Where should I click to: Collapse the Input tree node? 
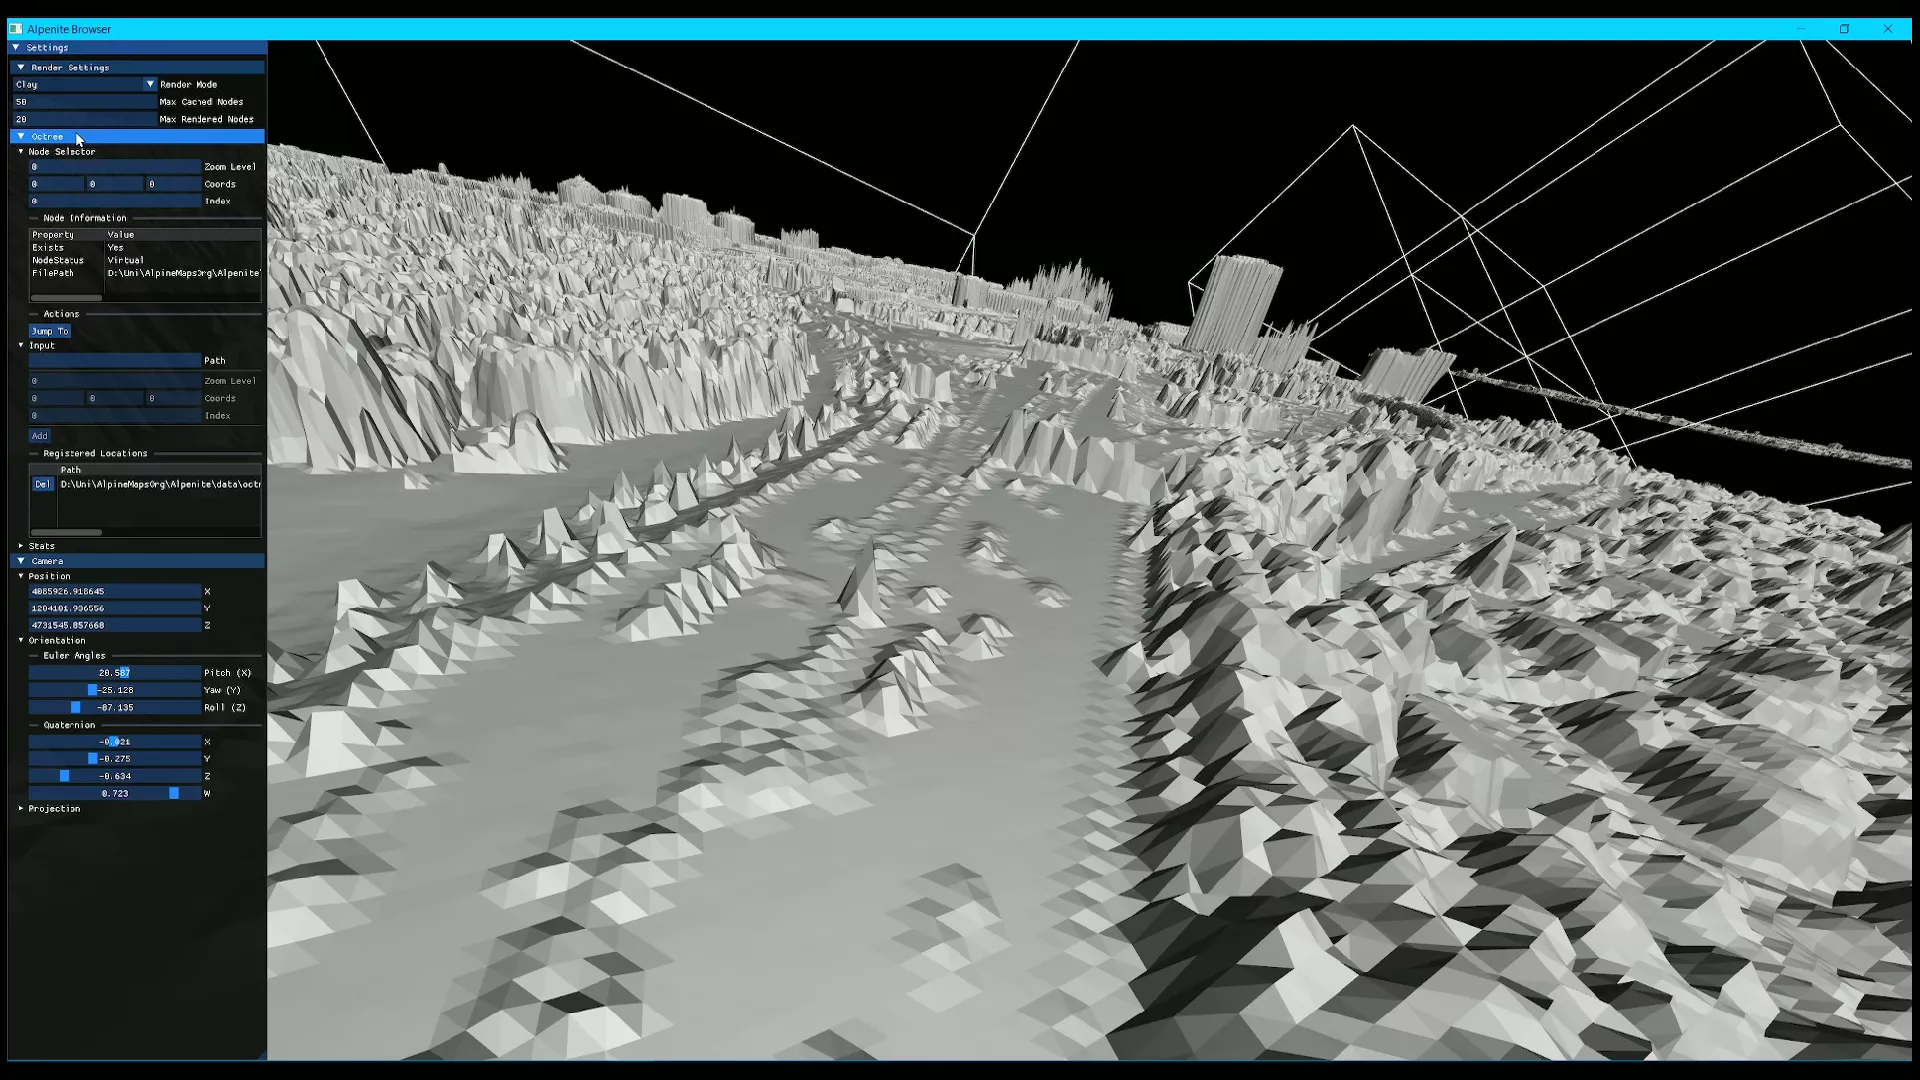(21, 345)
